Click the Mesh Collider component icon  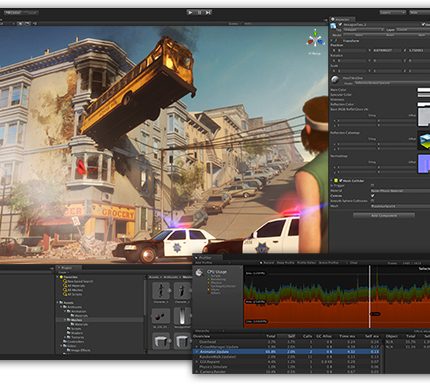[336, 181]
